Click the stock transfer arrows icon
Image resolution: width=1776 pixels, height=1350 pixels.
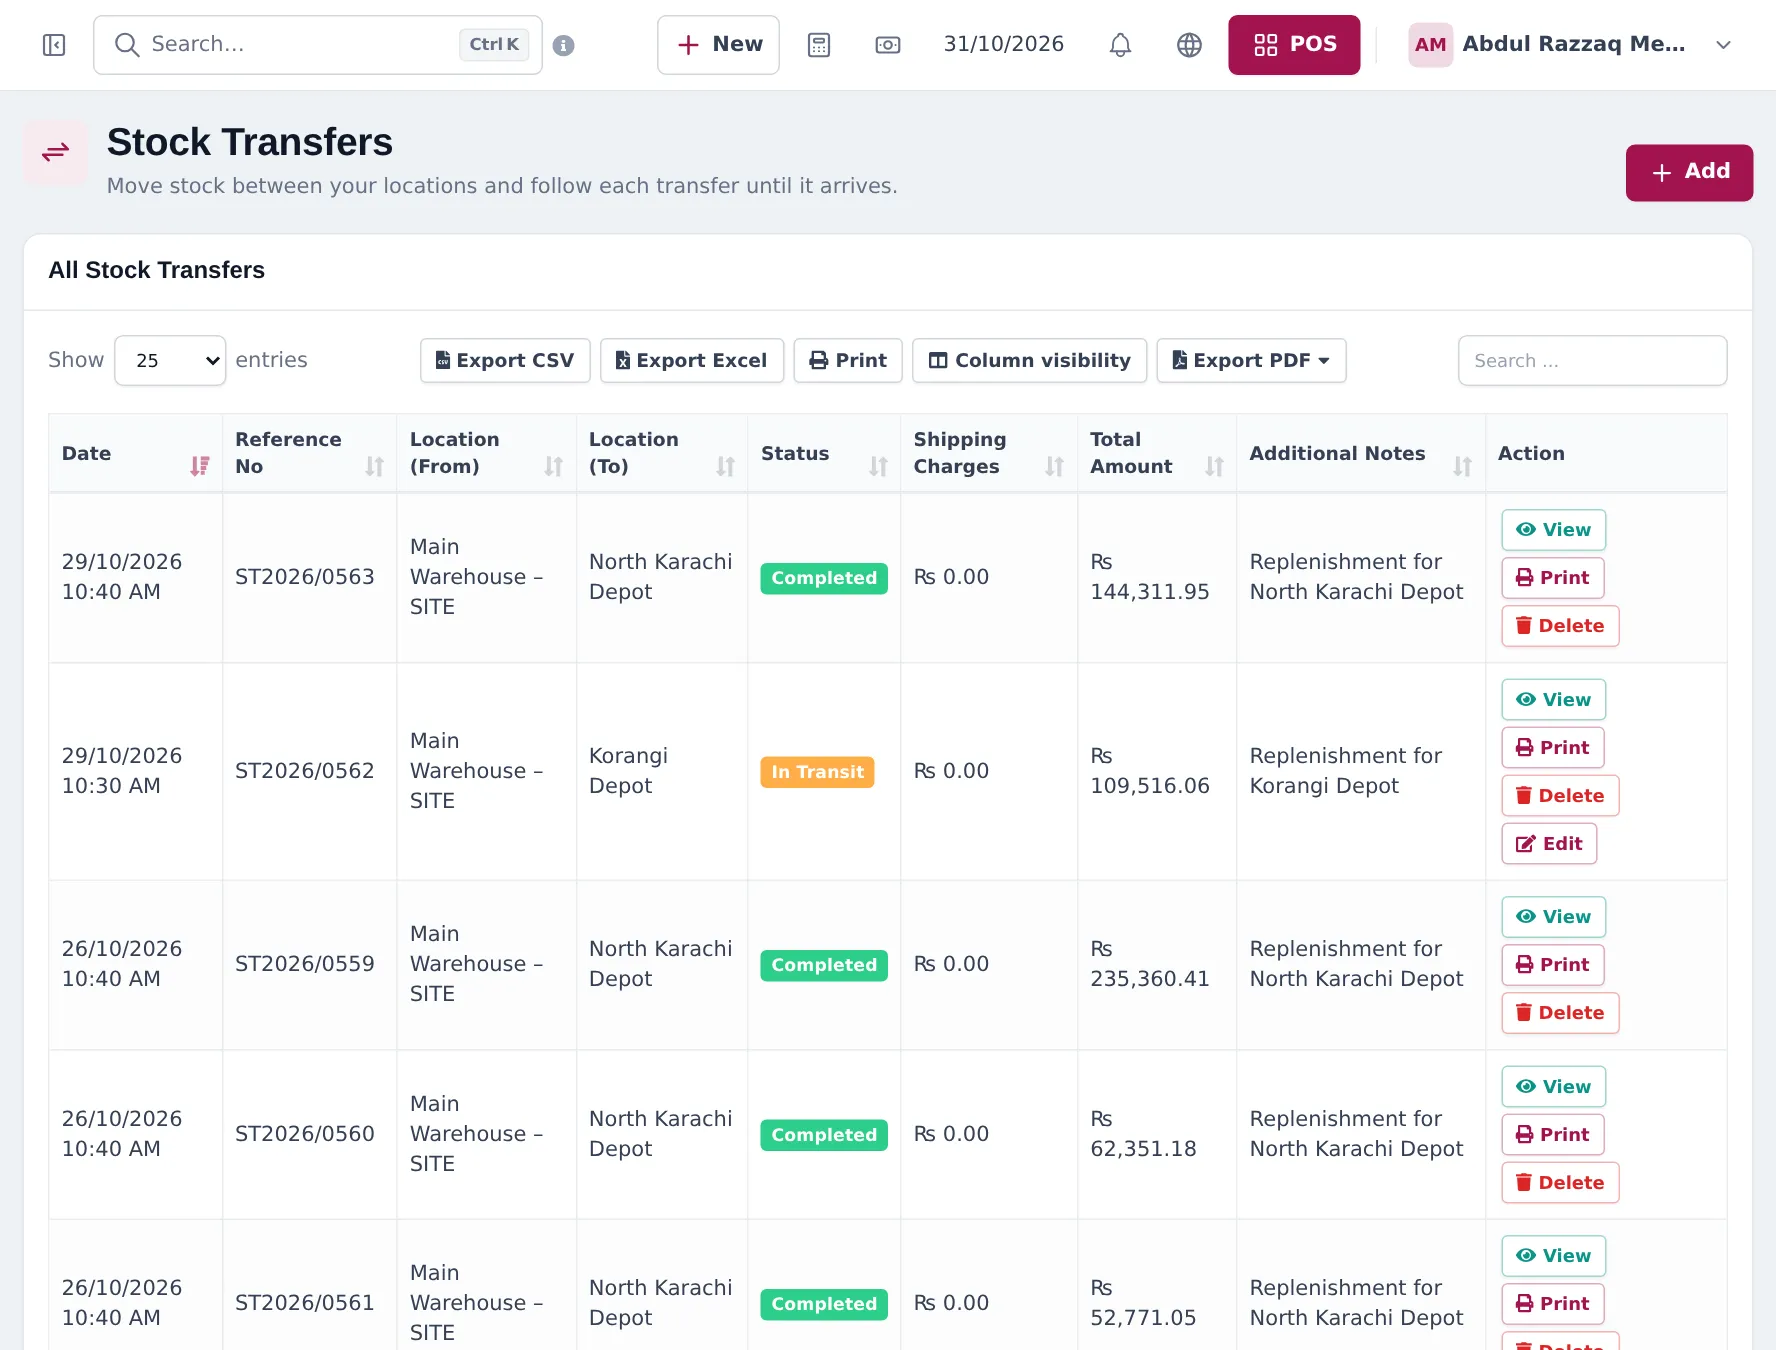point(56,152)
